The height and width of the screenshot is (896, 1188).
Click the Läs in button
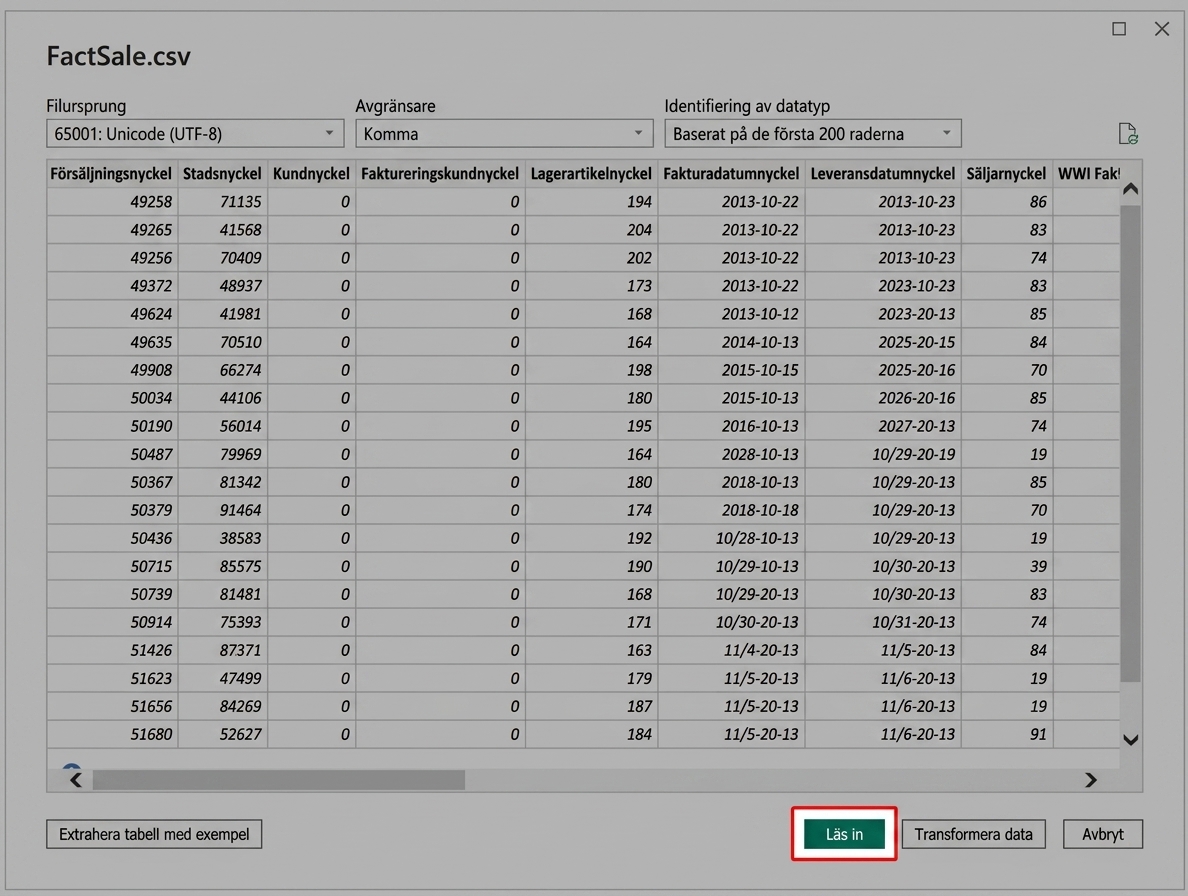coord(844,834)
